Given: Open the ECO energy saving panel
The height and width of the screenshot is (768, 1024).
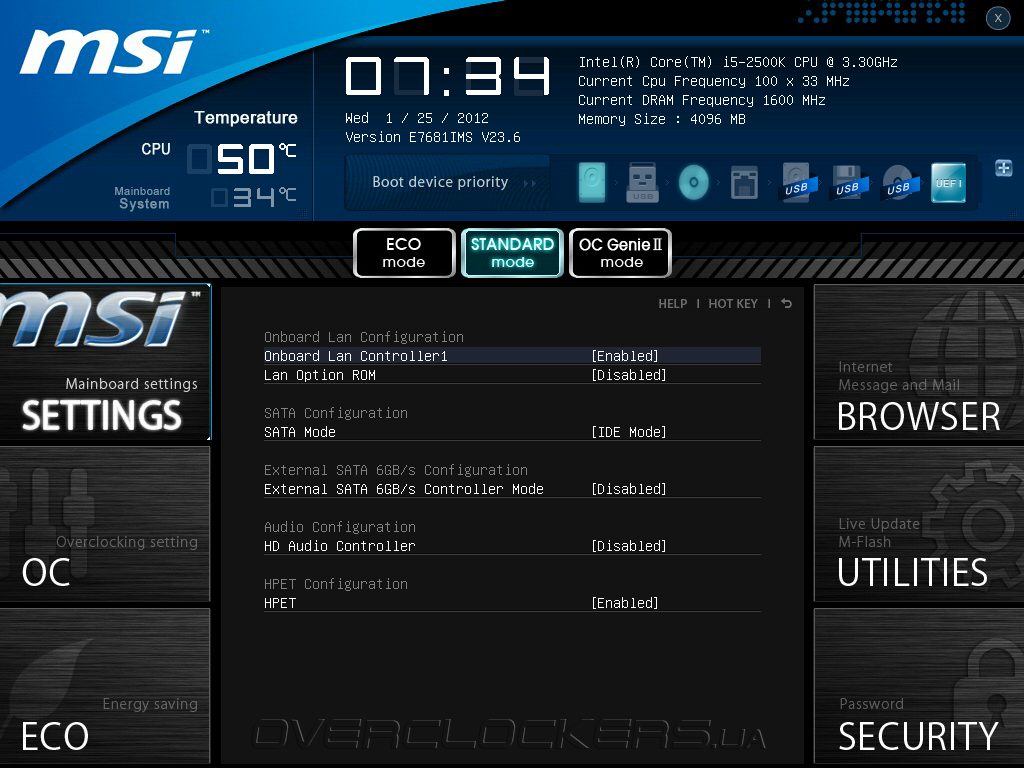Looking at the screenshot, I should pos(105,686).
